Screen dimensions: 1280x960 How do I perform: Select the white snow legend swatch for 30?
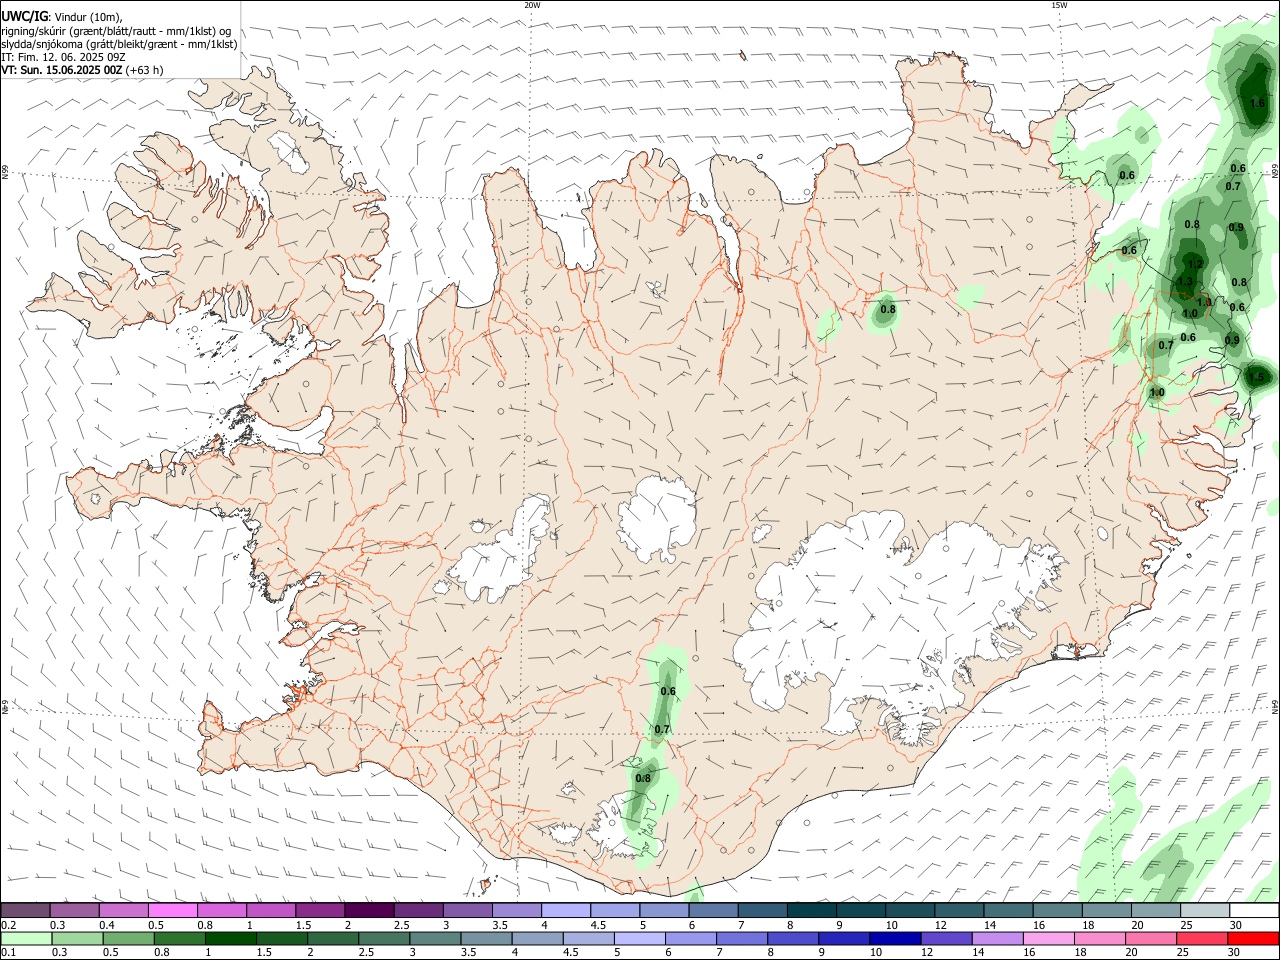pos(1254,910)
